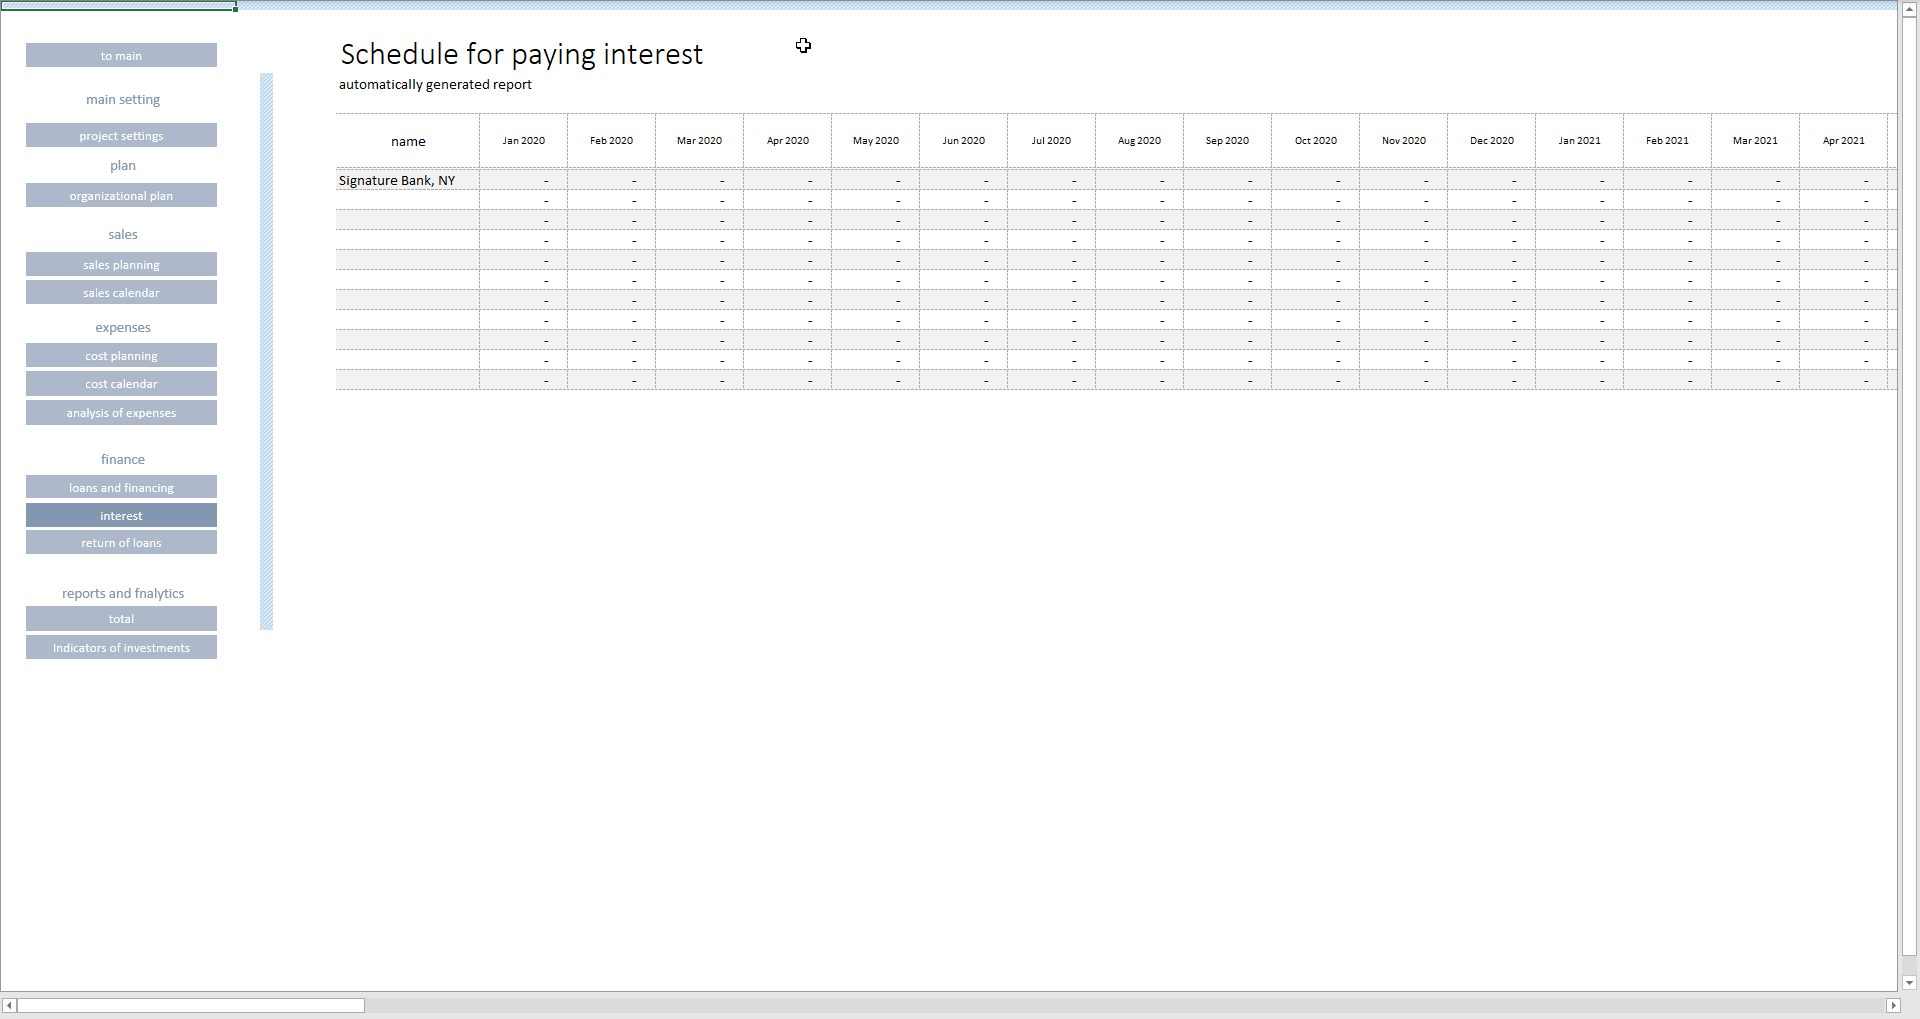This screenshot has width=1920, height=1019.
Task: Click the Mar 2021 column header
Action: (x=1756, y=141)
